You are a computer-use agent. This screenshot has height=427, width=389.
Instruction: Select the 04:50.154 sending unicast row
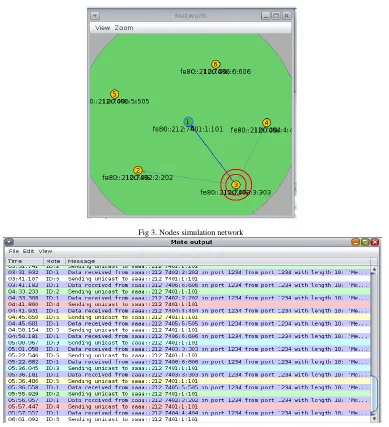coord(188,330)
